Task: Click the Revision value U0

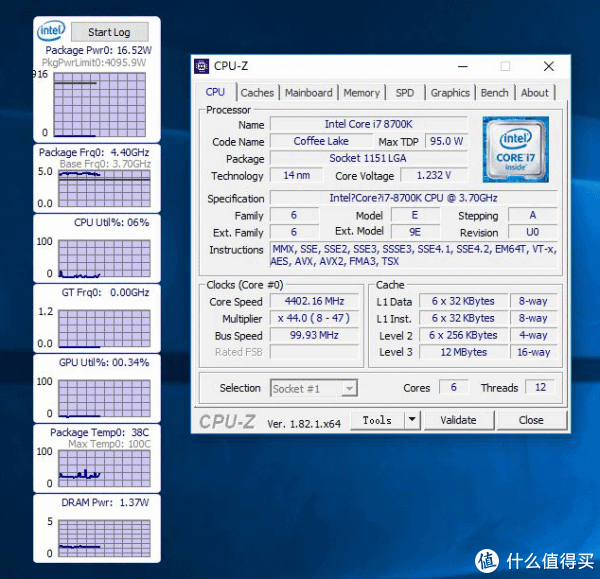Action: pyautogui.click(x=533, y=232)
